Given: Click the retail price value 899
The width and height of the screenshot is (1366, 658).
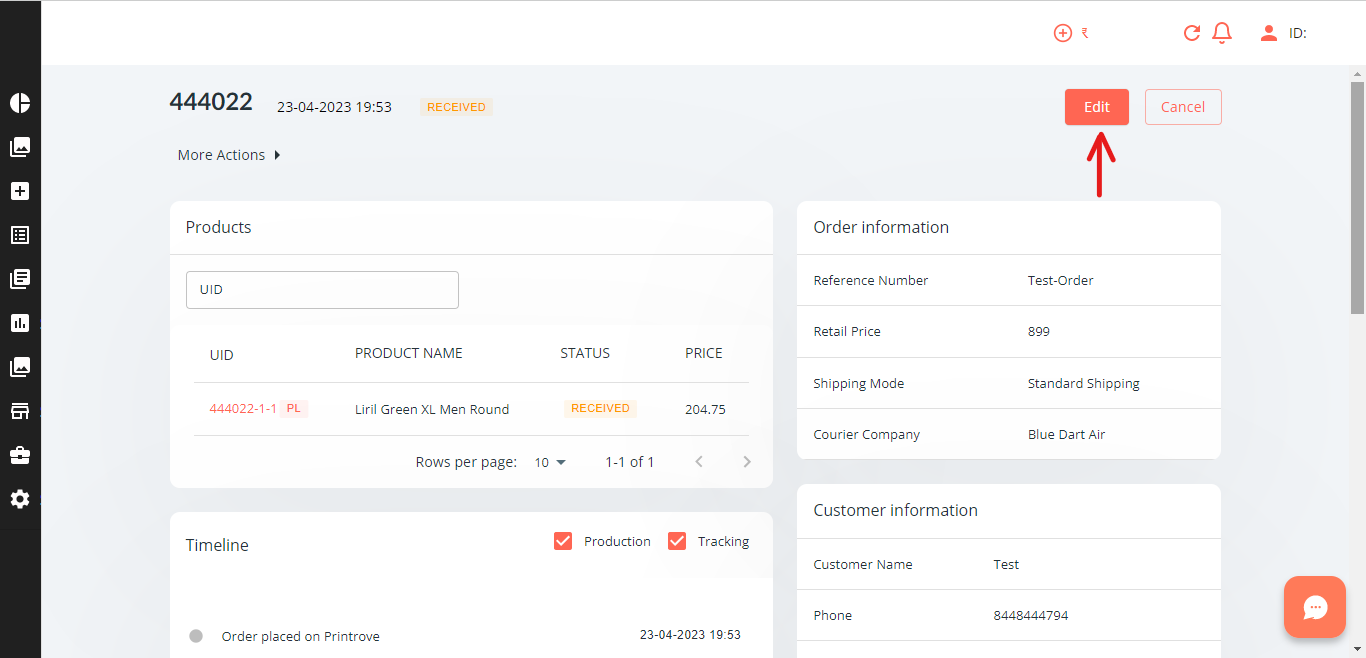Looking at the screenshot, I should point(1038,331).
